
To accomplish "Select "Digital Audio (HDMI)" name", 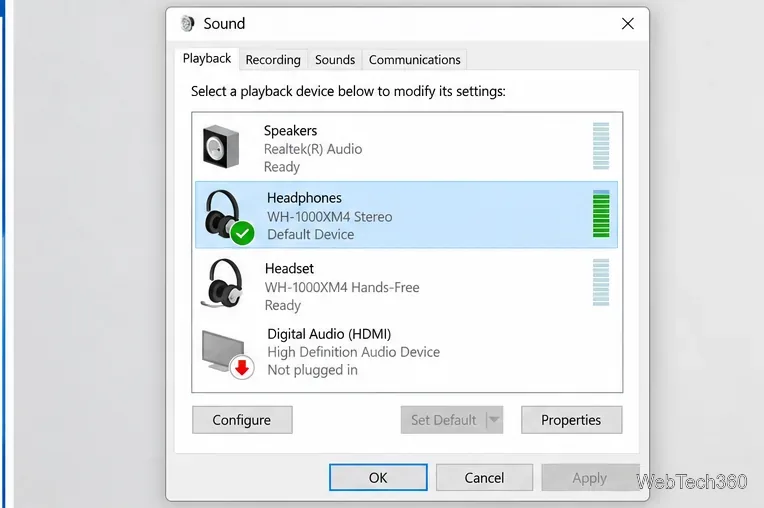I will tap(329, 334).
